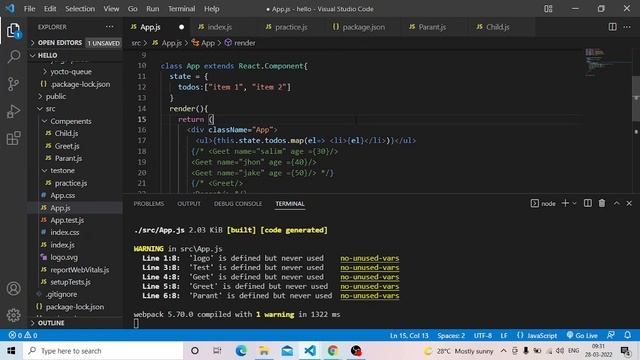Open editor more actions ellipsis
The height and width of the screenshot is (360, 640).
627,27
